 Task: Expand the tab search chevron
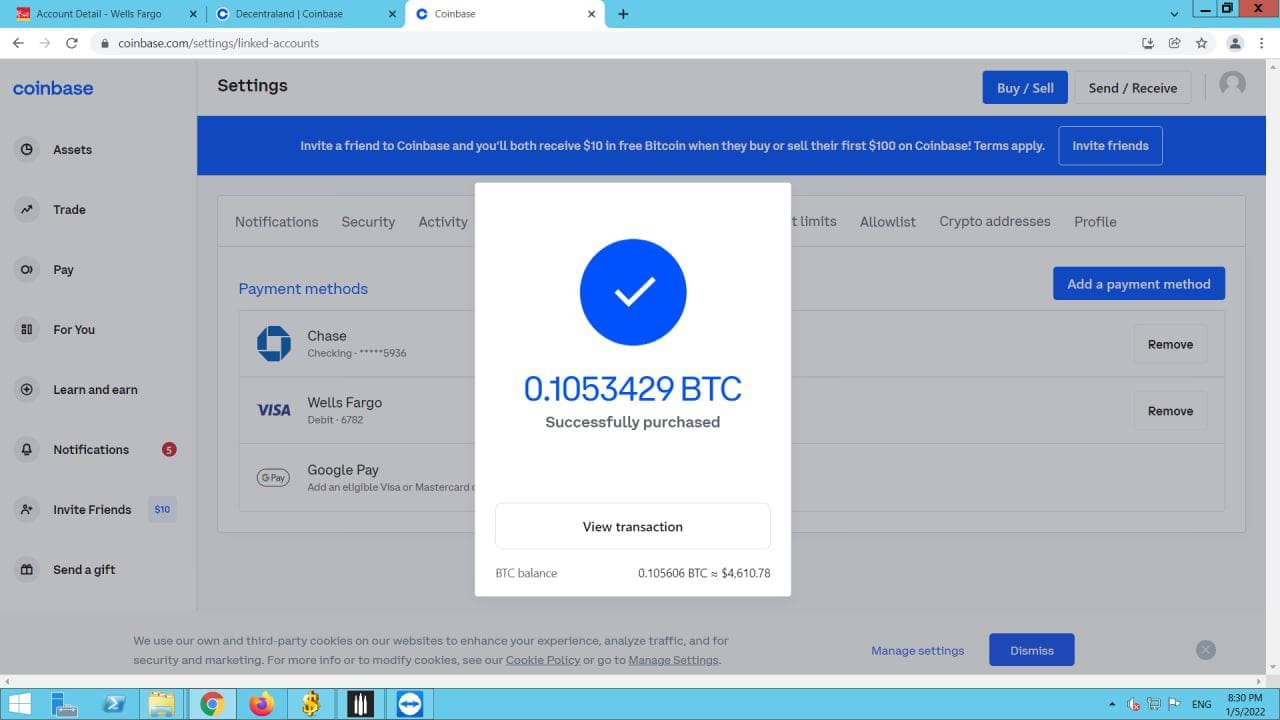coord(1175,14)
